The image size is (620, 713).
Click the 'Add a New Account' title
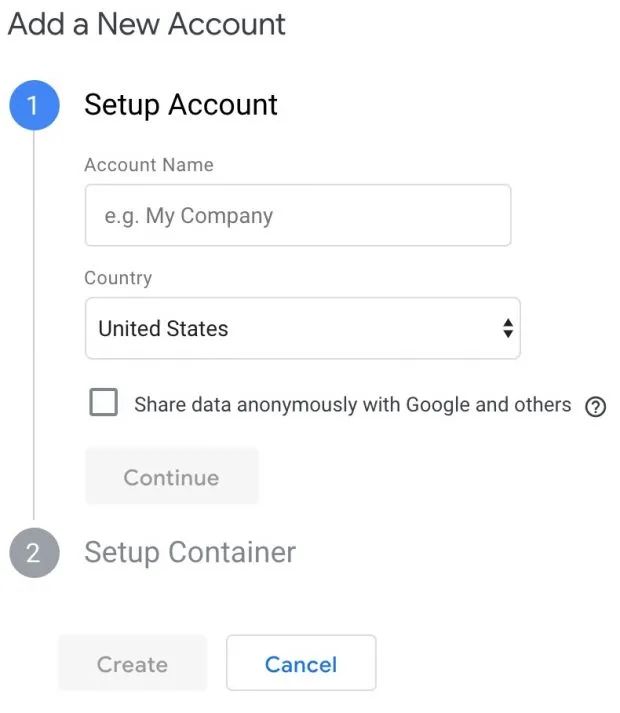point(146,24)
